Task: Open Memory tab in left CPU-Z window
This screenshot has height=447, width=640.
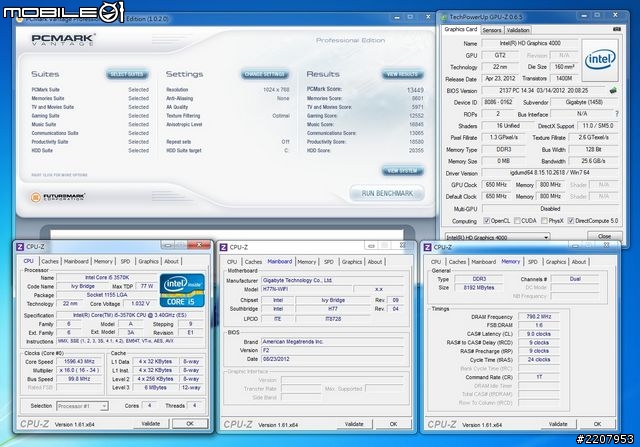Action: pyautogui.click(x=103, y=261)
